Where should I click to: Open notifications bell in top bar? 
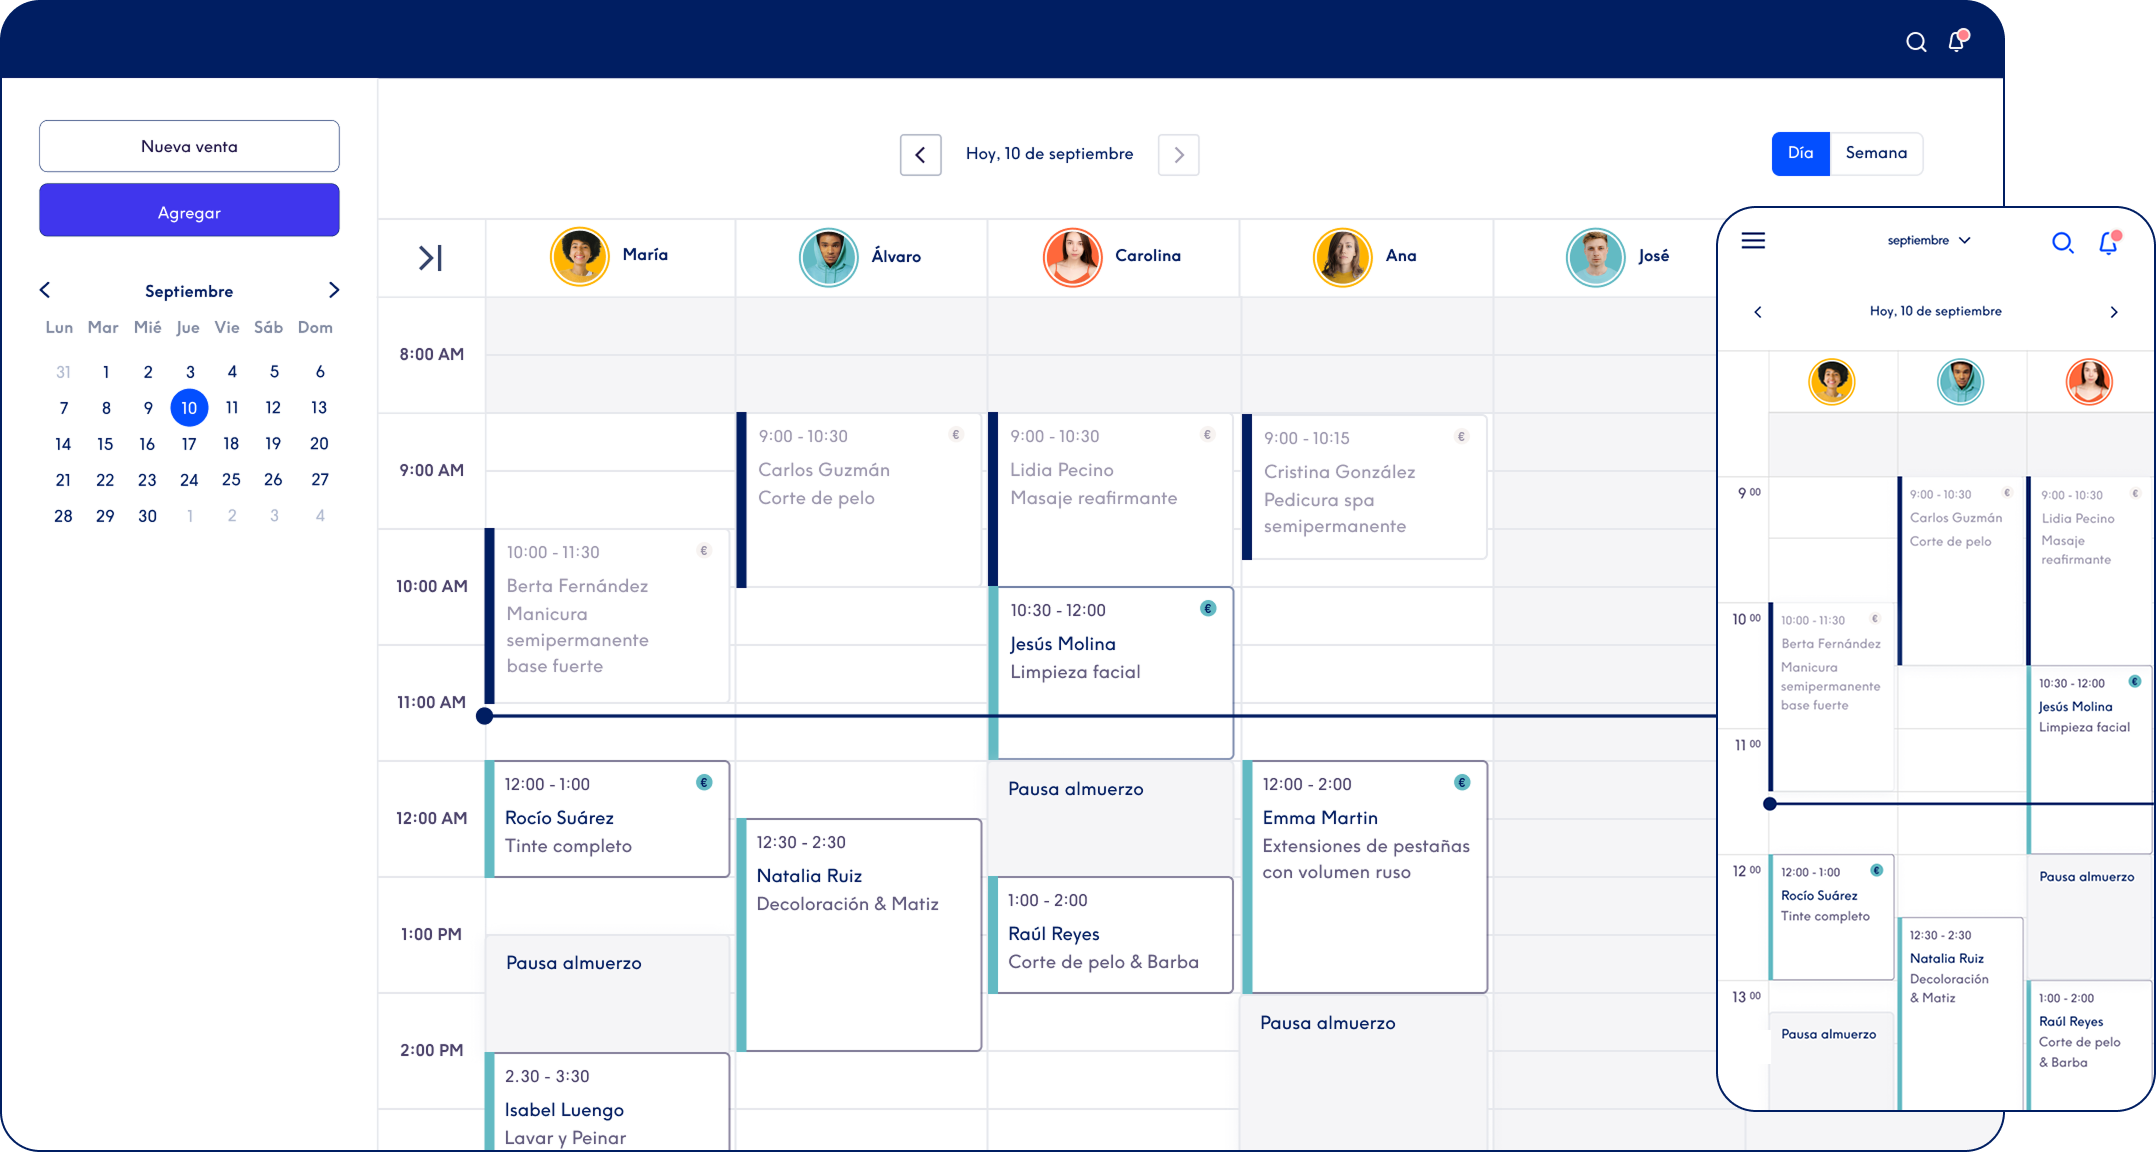click(x=1957, y=41)
